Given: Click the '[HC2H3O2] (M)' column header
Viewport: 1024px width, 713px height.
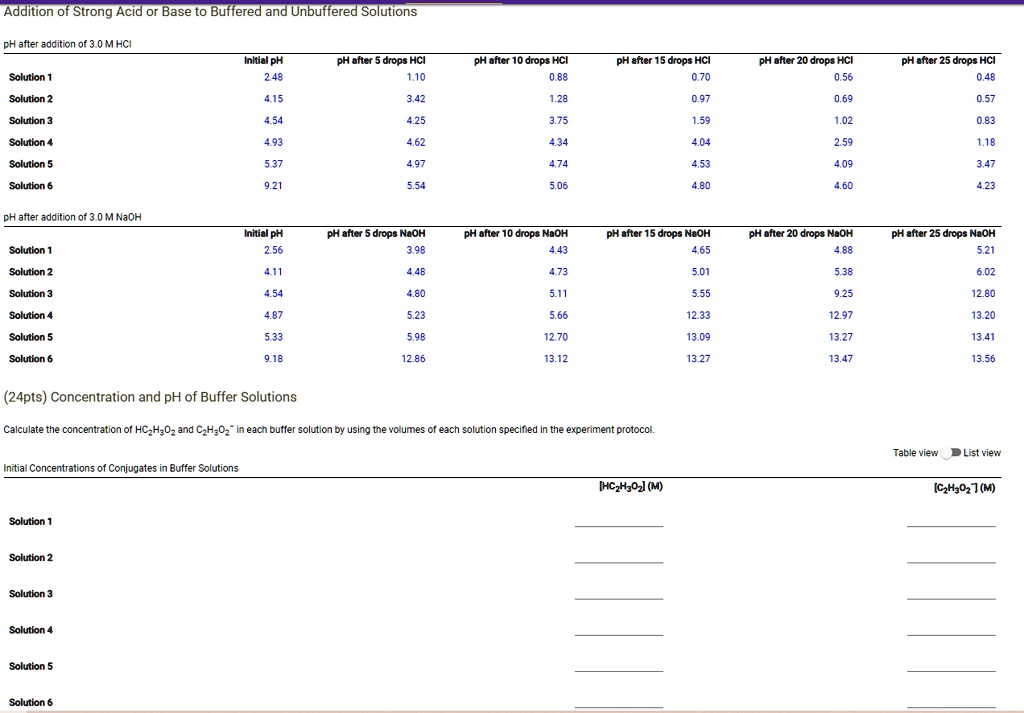Looking at the screenshot, I should point(631,486).
